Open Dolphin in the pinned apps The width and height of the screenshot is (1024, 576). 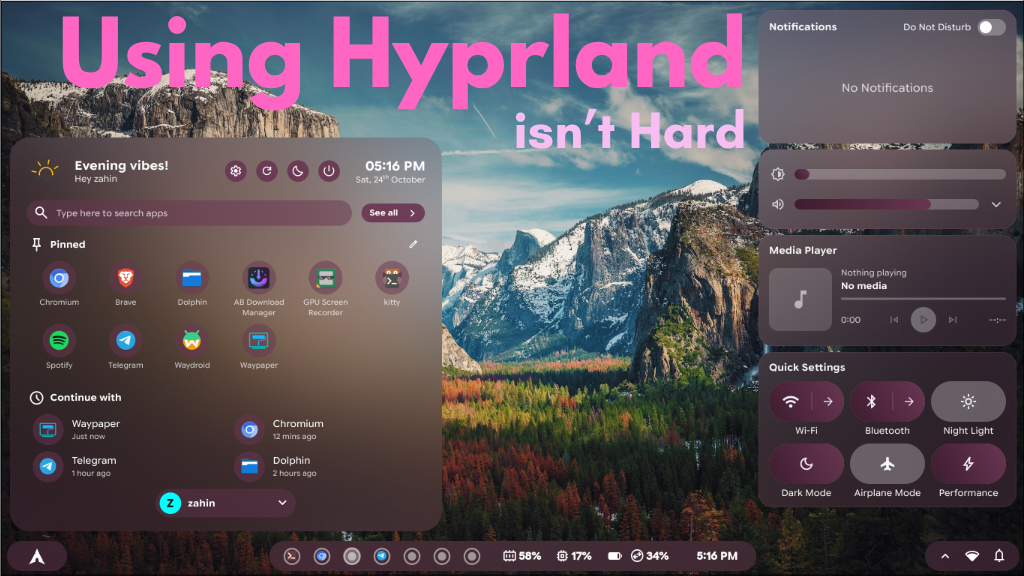point(192,278)
